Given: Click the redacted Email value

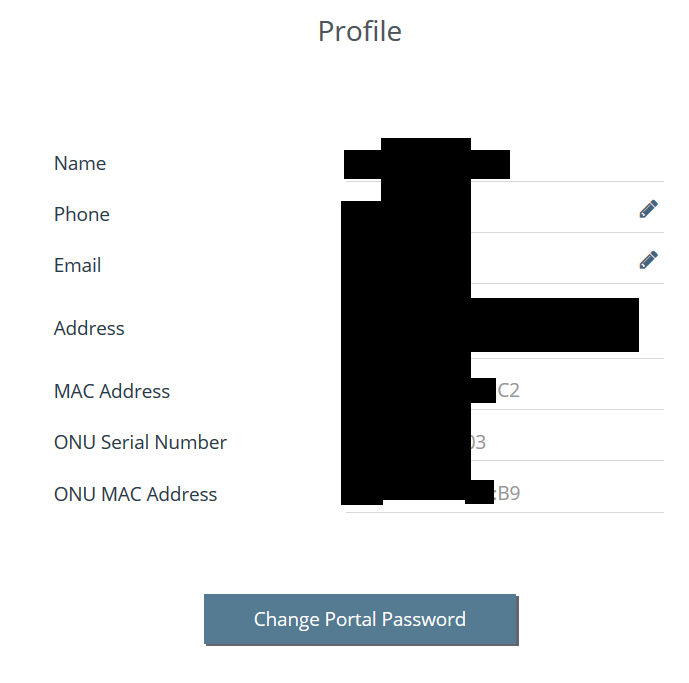Looking at the screenshot, I should pyautogui.click(x=405, y=265).
